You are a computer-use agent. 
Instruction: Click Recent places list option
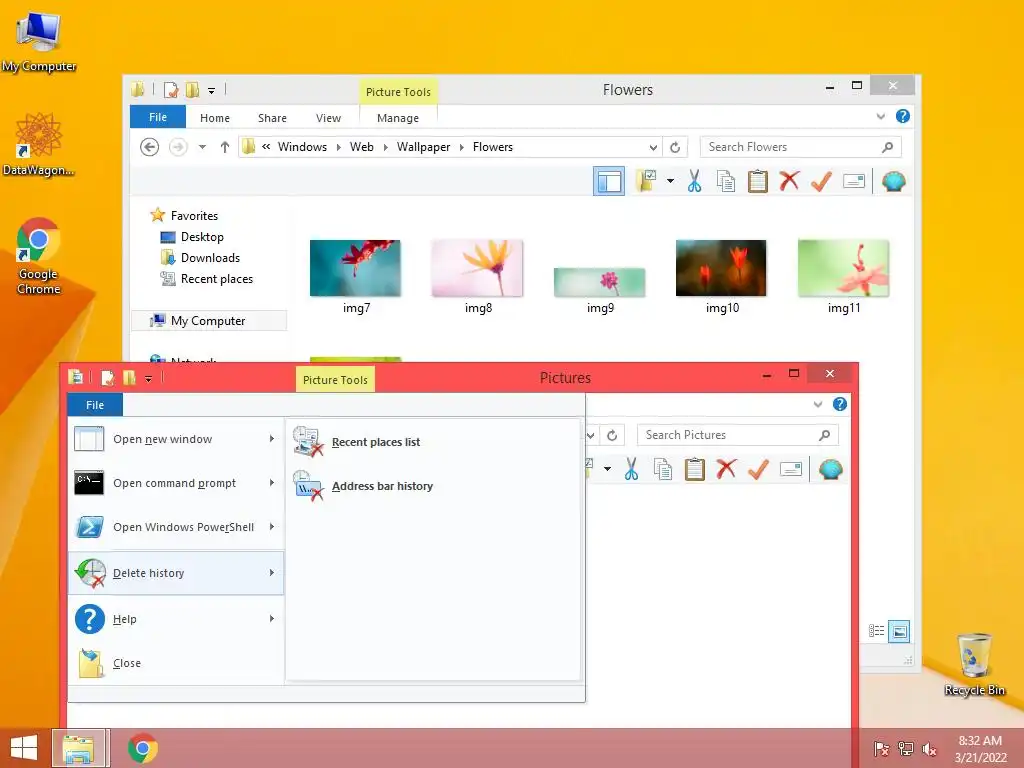[x=432, y=441]
